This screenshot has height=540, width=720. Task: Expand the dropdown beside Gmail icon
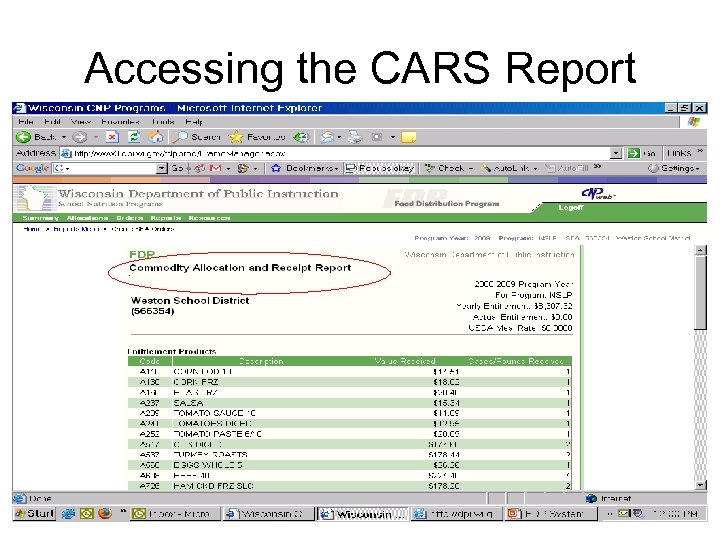[x=228, y=169]
